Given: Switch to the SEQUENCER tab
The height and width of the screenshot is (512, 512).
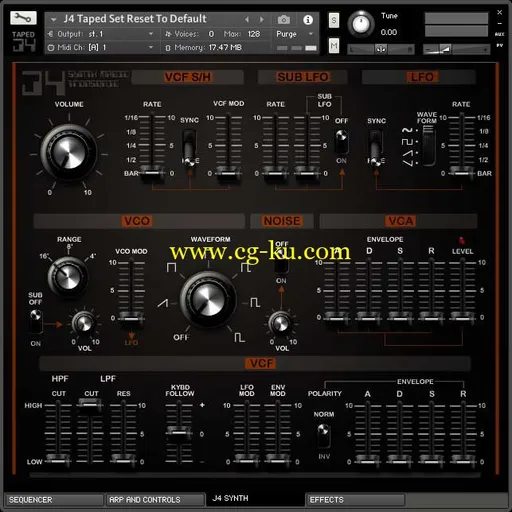Looking at the screenshot, I should point(54,500).
